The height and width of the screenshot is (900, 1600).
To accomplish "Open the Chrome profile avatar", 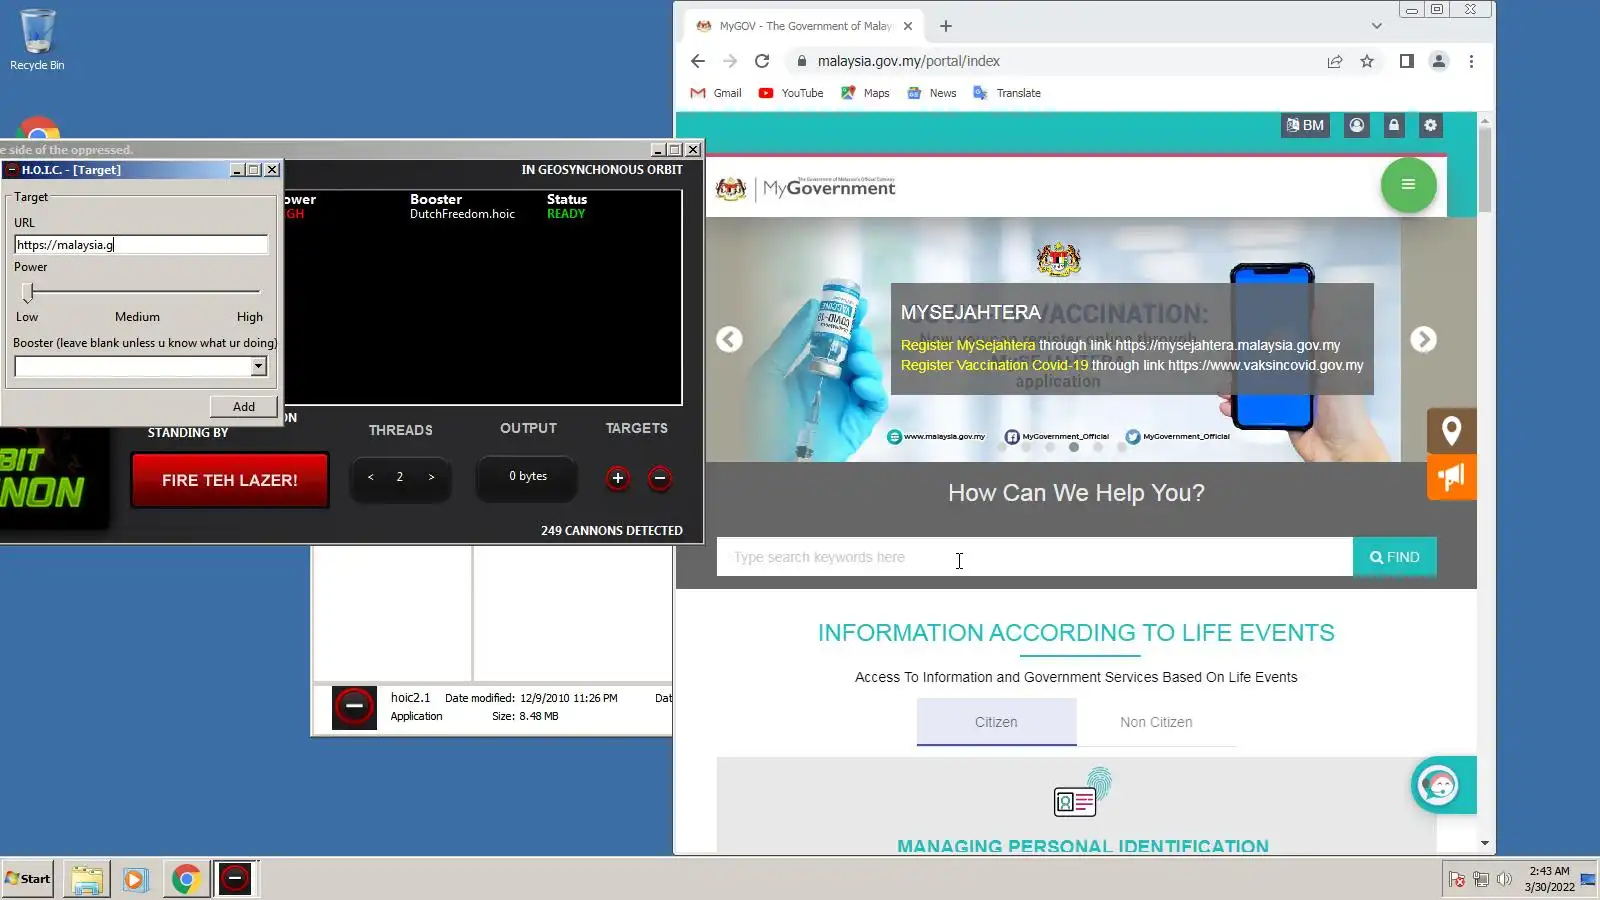I will [x=1439, y=61].
